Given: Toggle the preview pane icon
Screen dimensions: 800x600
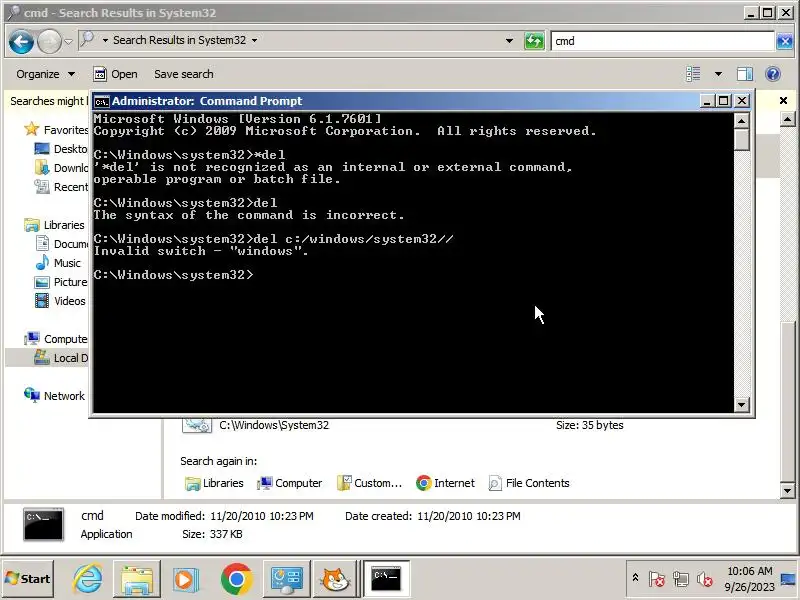Looking at the screenshot, I should click(744, 74).
